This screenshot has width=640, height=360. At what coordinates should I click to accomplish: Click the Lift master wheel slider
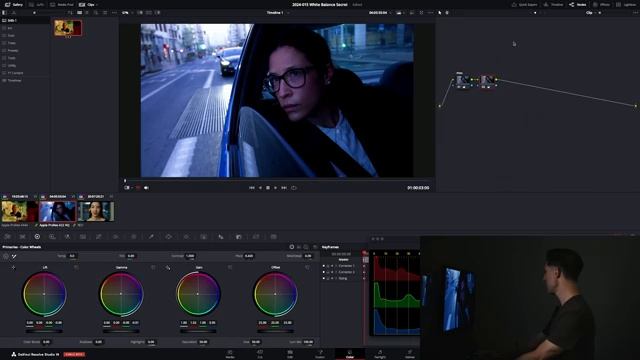tap(44, 331)
